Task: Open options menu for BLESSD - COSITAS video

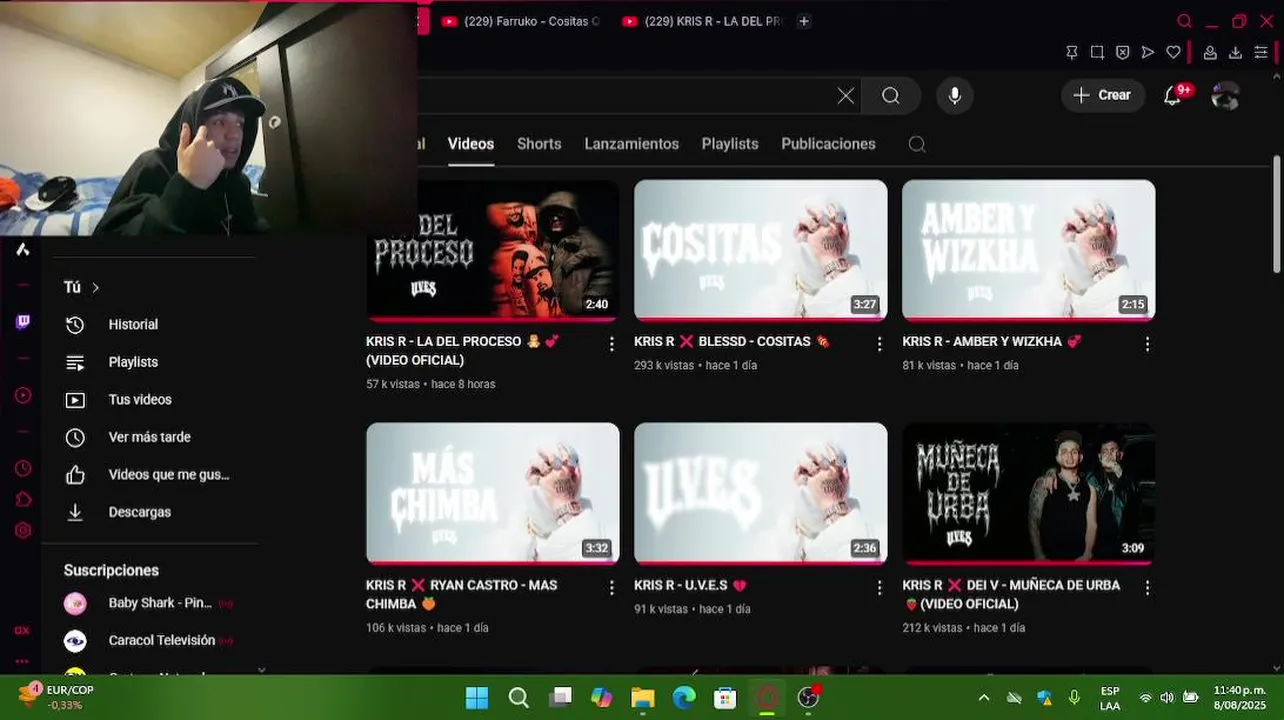Action: coord(879,343)
